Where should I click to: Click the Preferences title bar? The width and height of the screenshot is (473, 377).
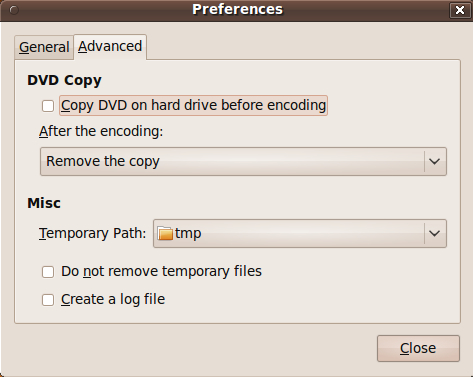[x=237, y=10]
